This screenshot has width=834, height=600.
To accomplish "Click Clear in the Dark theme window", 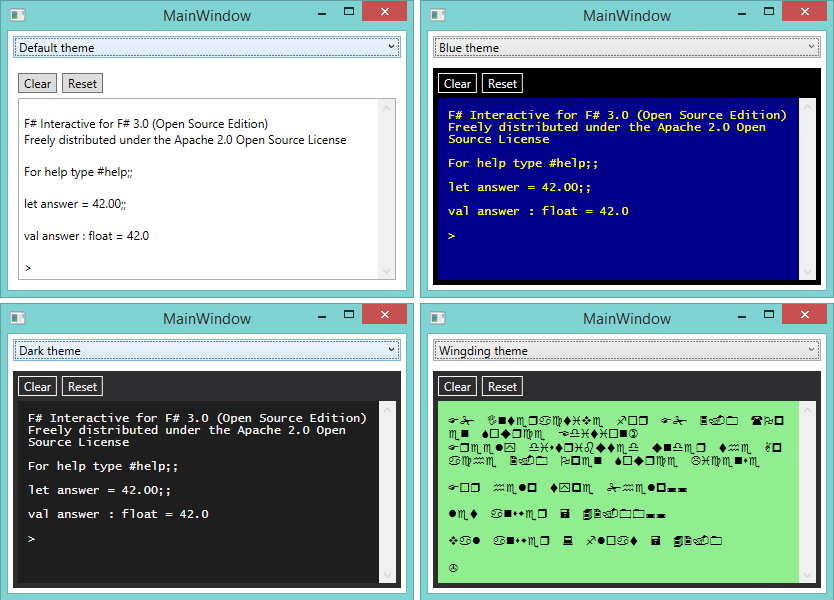I will coord(37,387).
